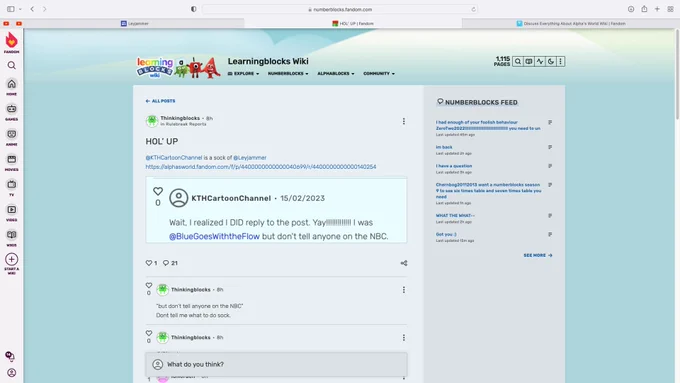Go forward with Safari forward arrow
This screenshot has height=383, width=680.
pos(44,9)
